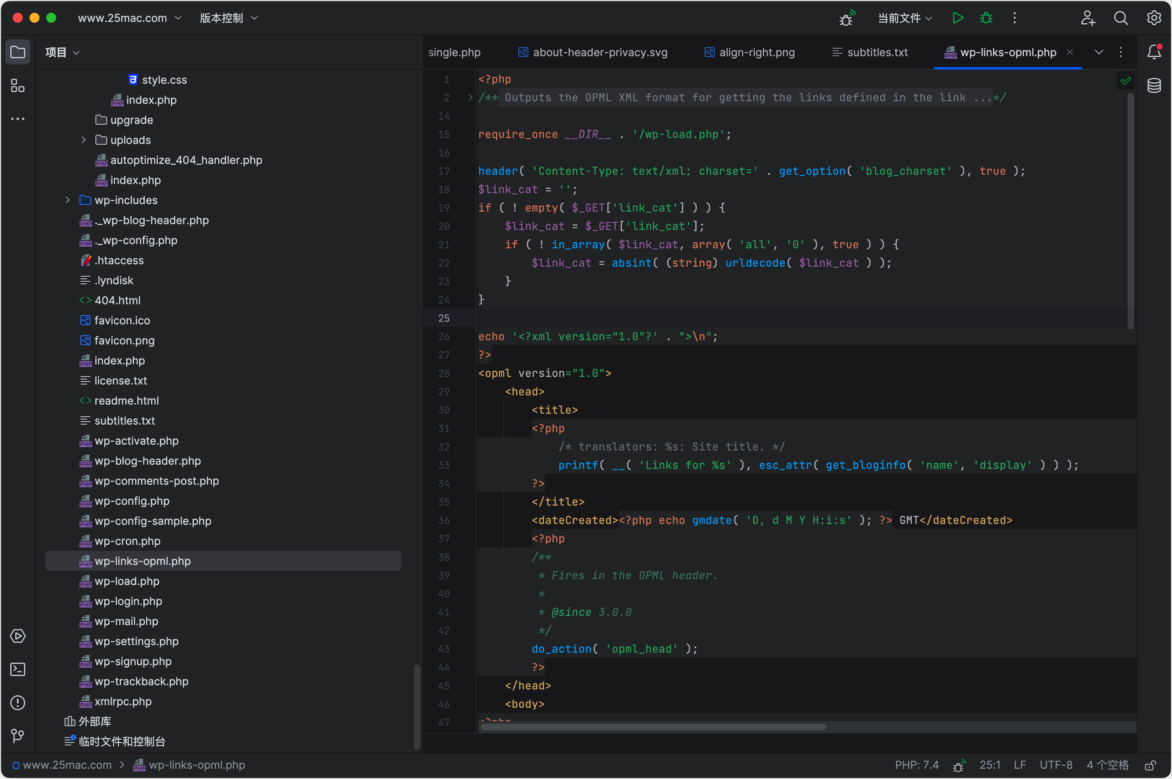Expand the wp-includes folder
1172x779 pixels.
point(67,200)
